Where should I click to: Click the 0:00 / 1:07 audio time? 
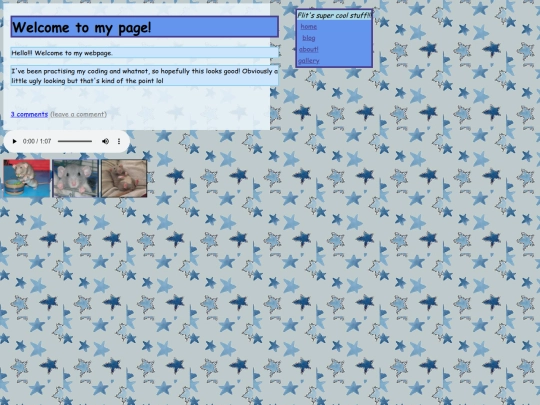coord(37,141)
